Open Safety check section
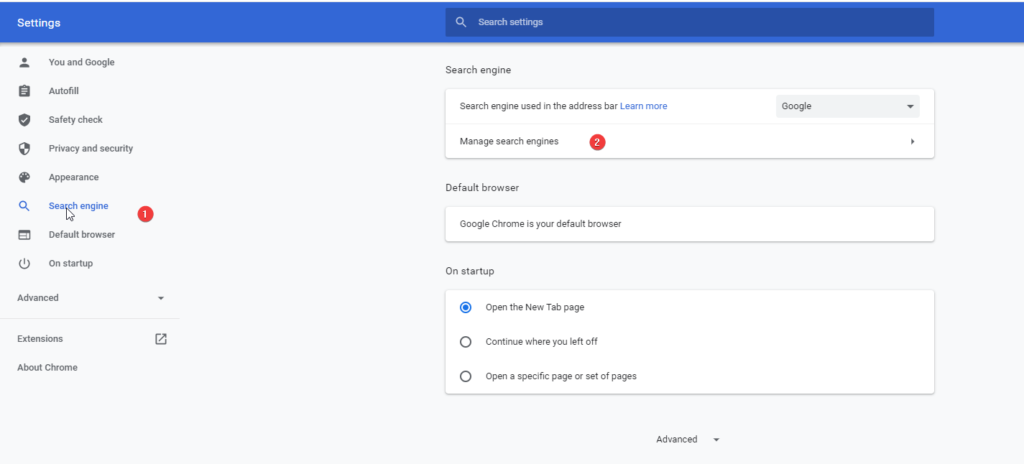 [76, 120]
